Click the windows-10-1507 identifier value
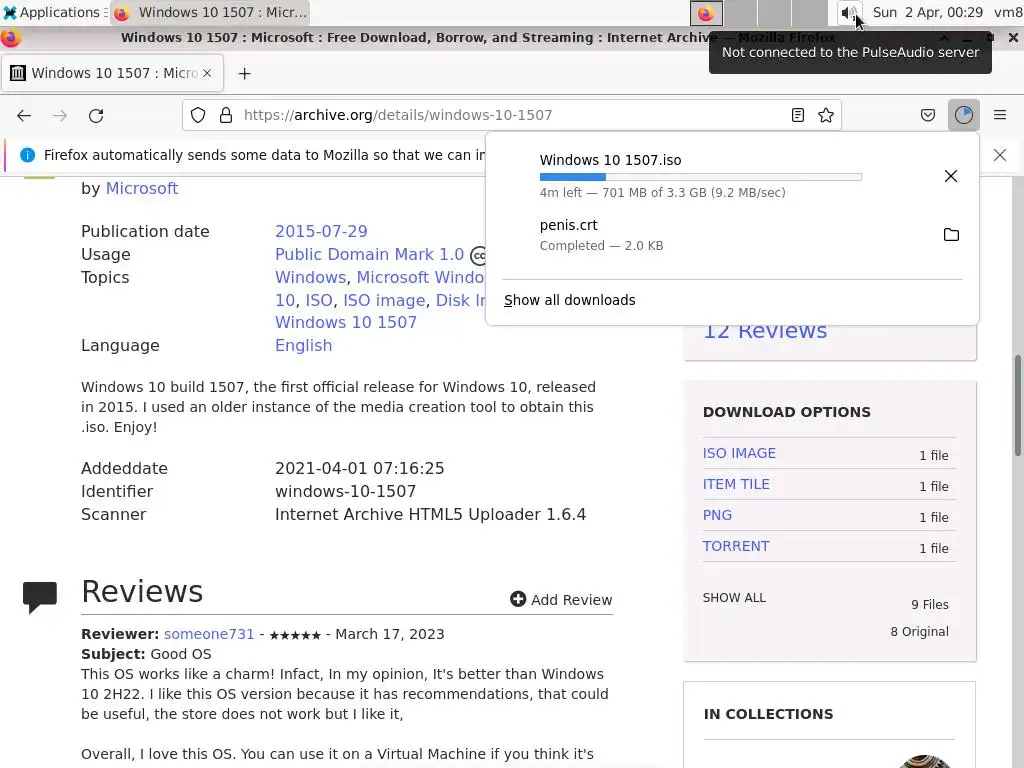 [x=345, y=491]
